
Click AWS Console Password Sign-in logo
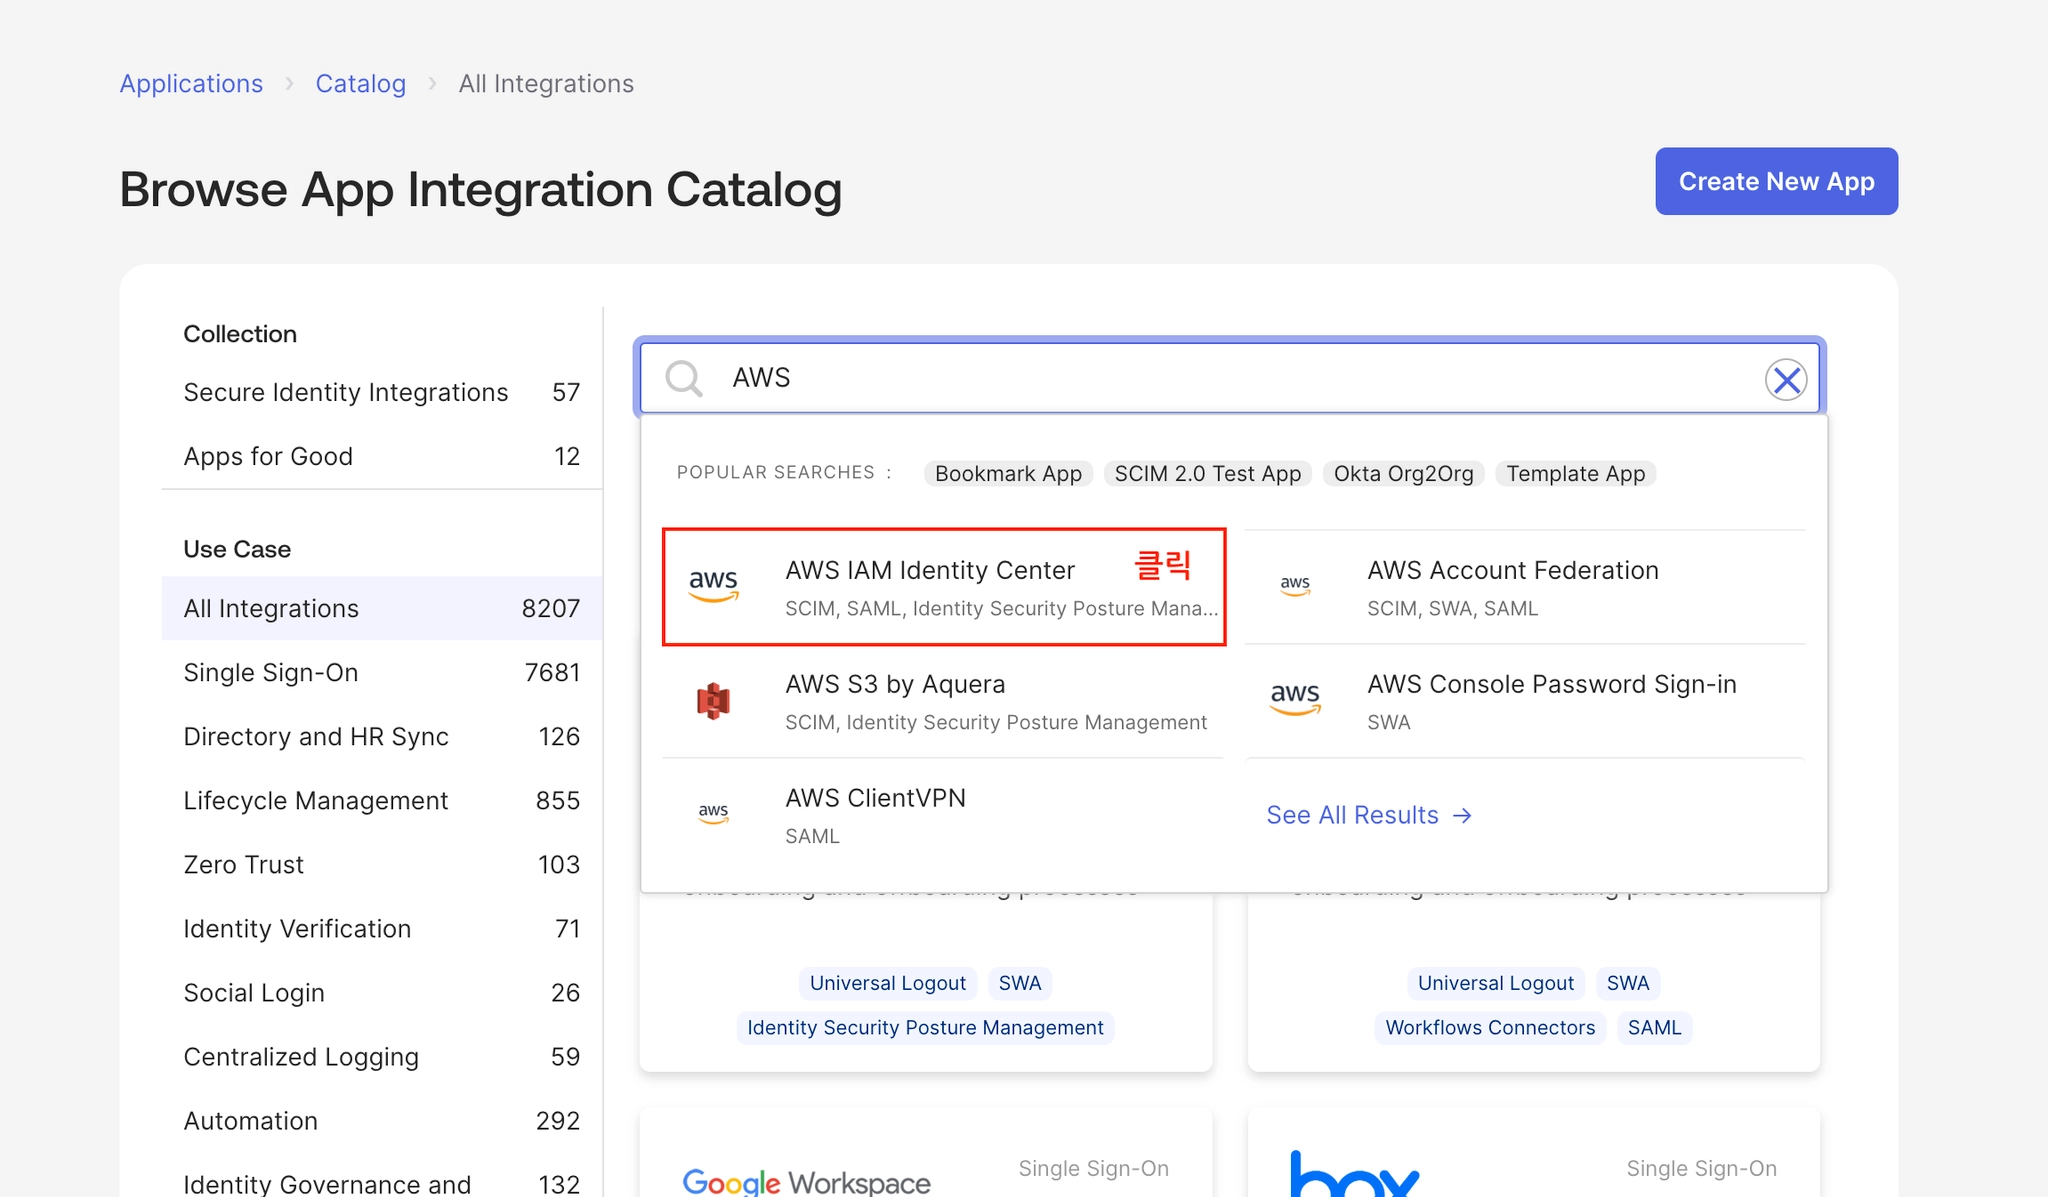pos(1295,699)
